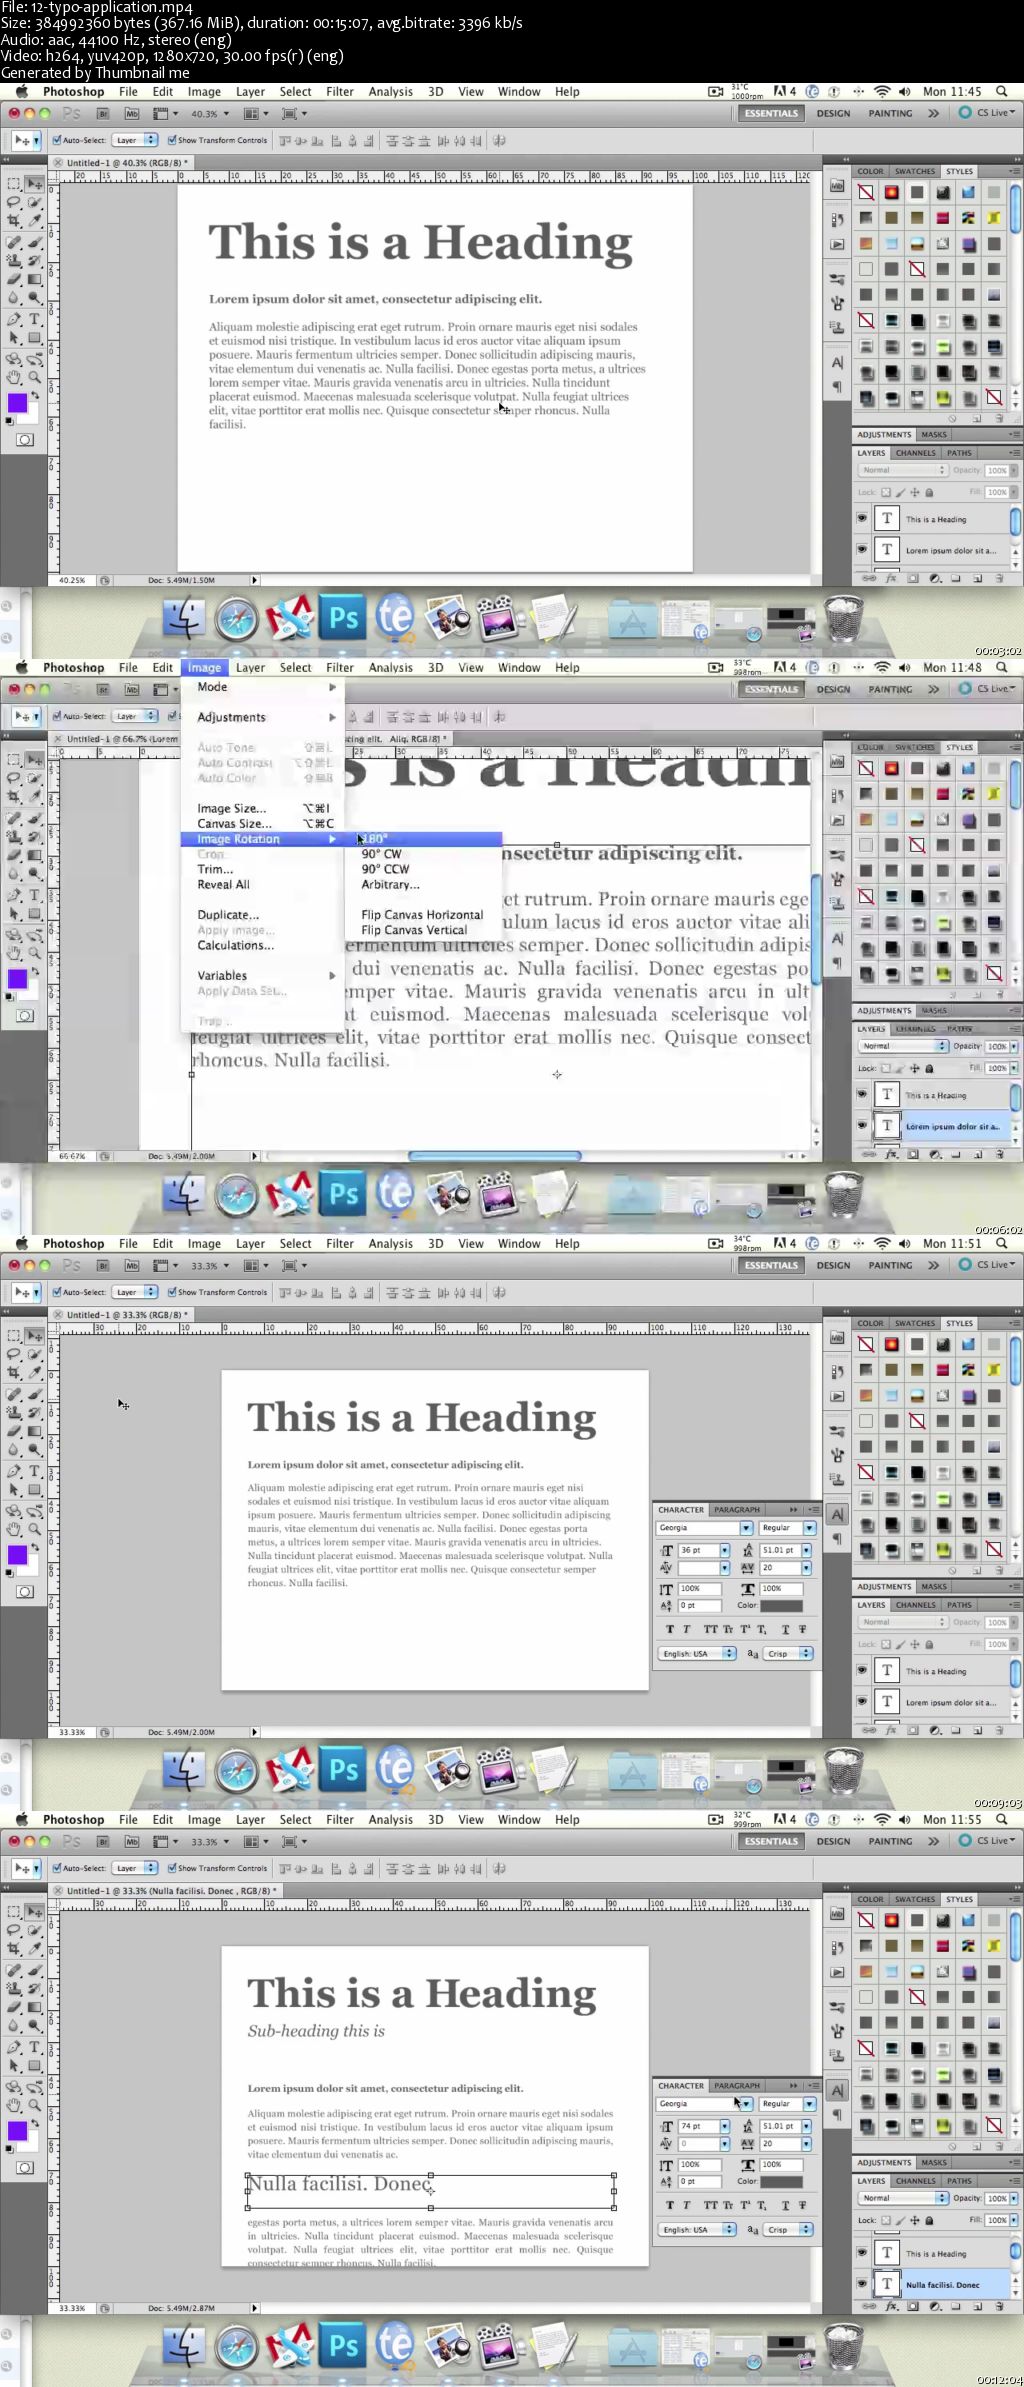Select the Type tool in the 11:45 frame
The width and height of the screenshot is (1024, 2387).
point(35,319)
